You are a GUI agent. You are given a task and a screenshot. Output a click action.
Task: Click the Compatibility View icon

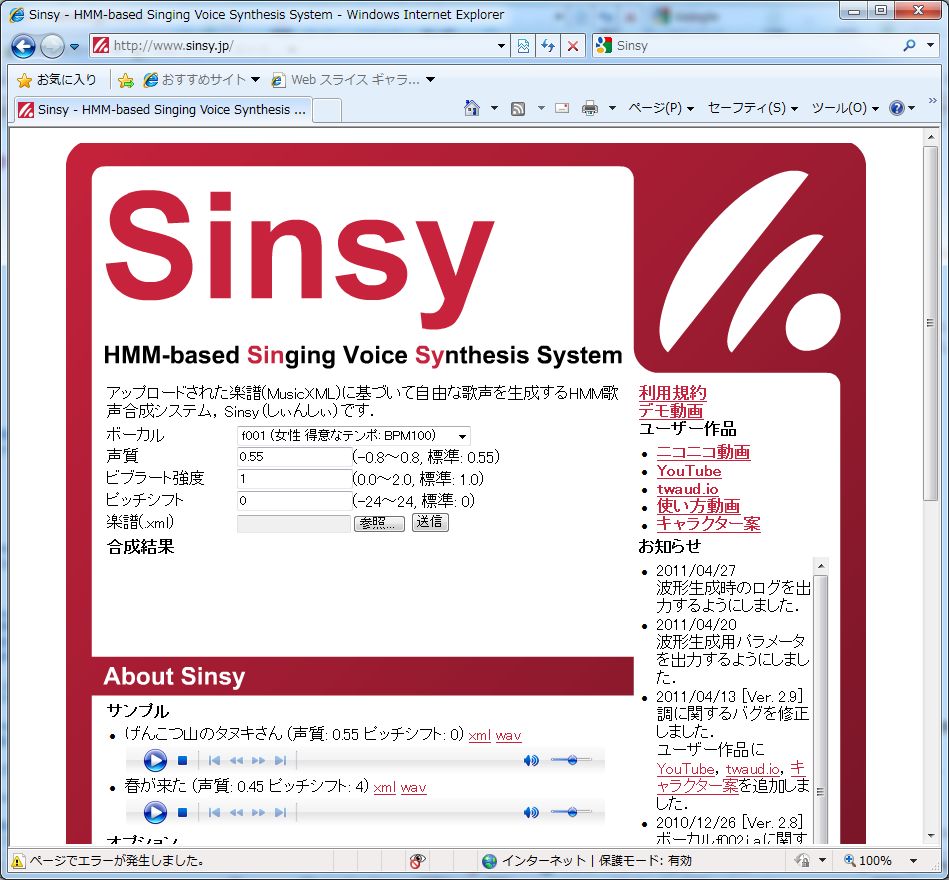click(x=524, y=46)
